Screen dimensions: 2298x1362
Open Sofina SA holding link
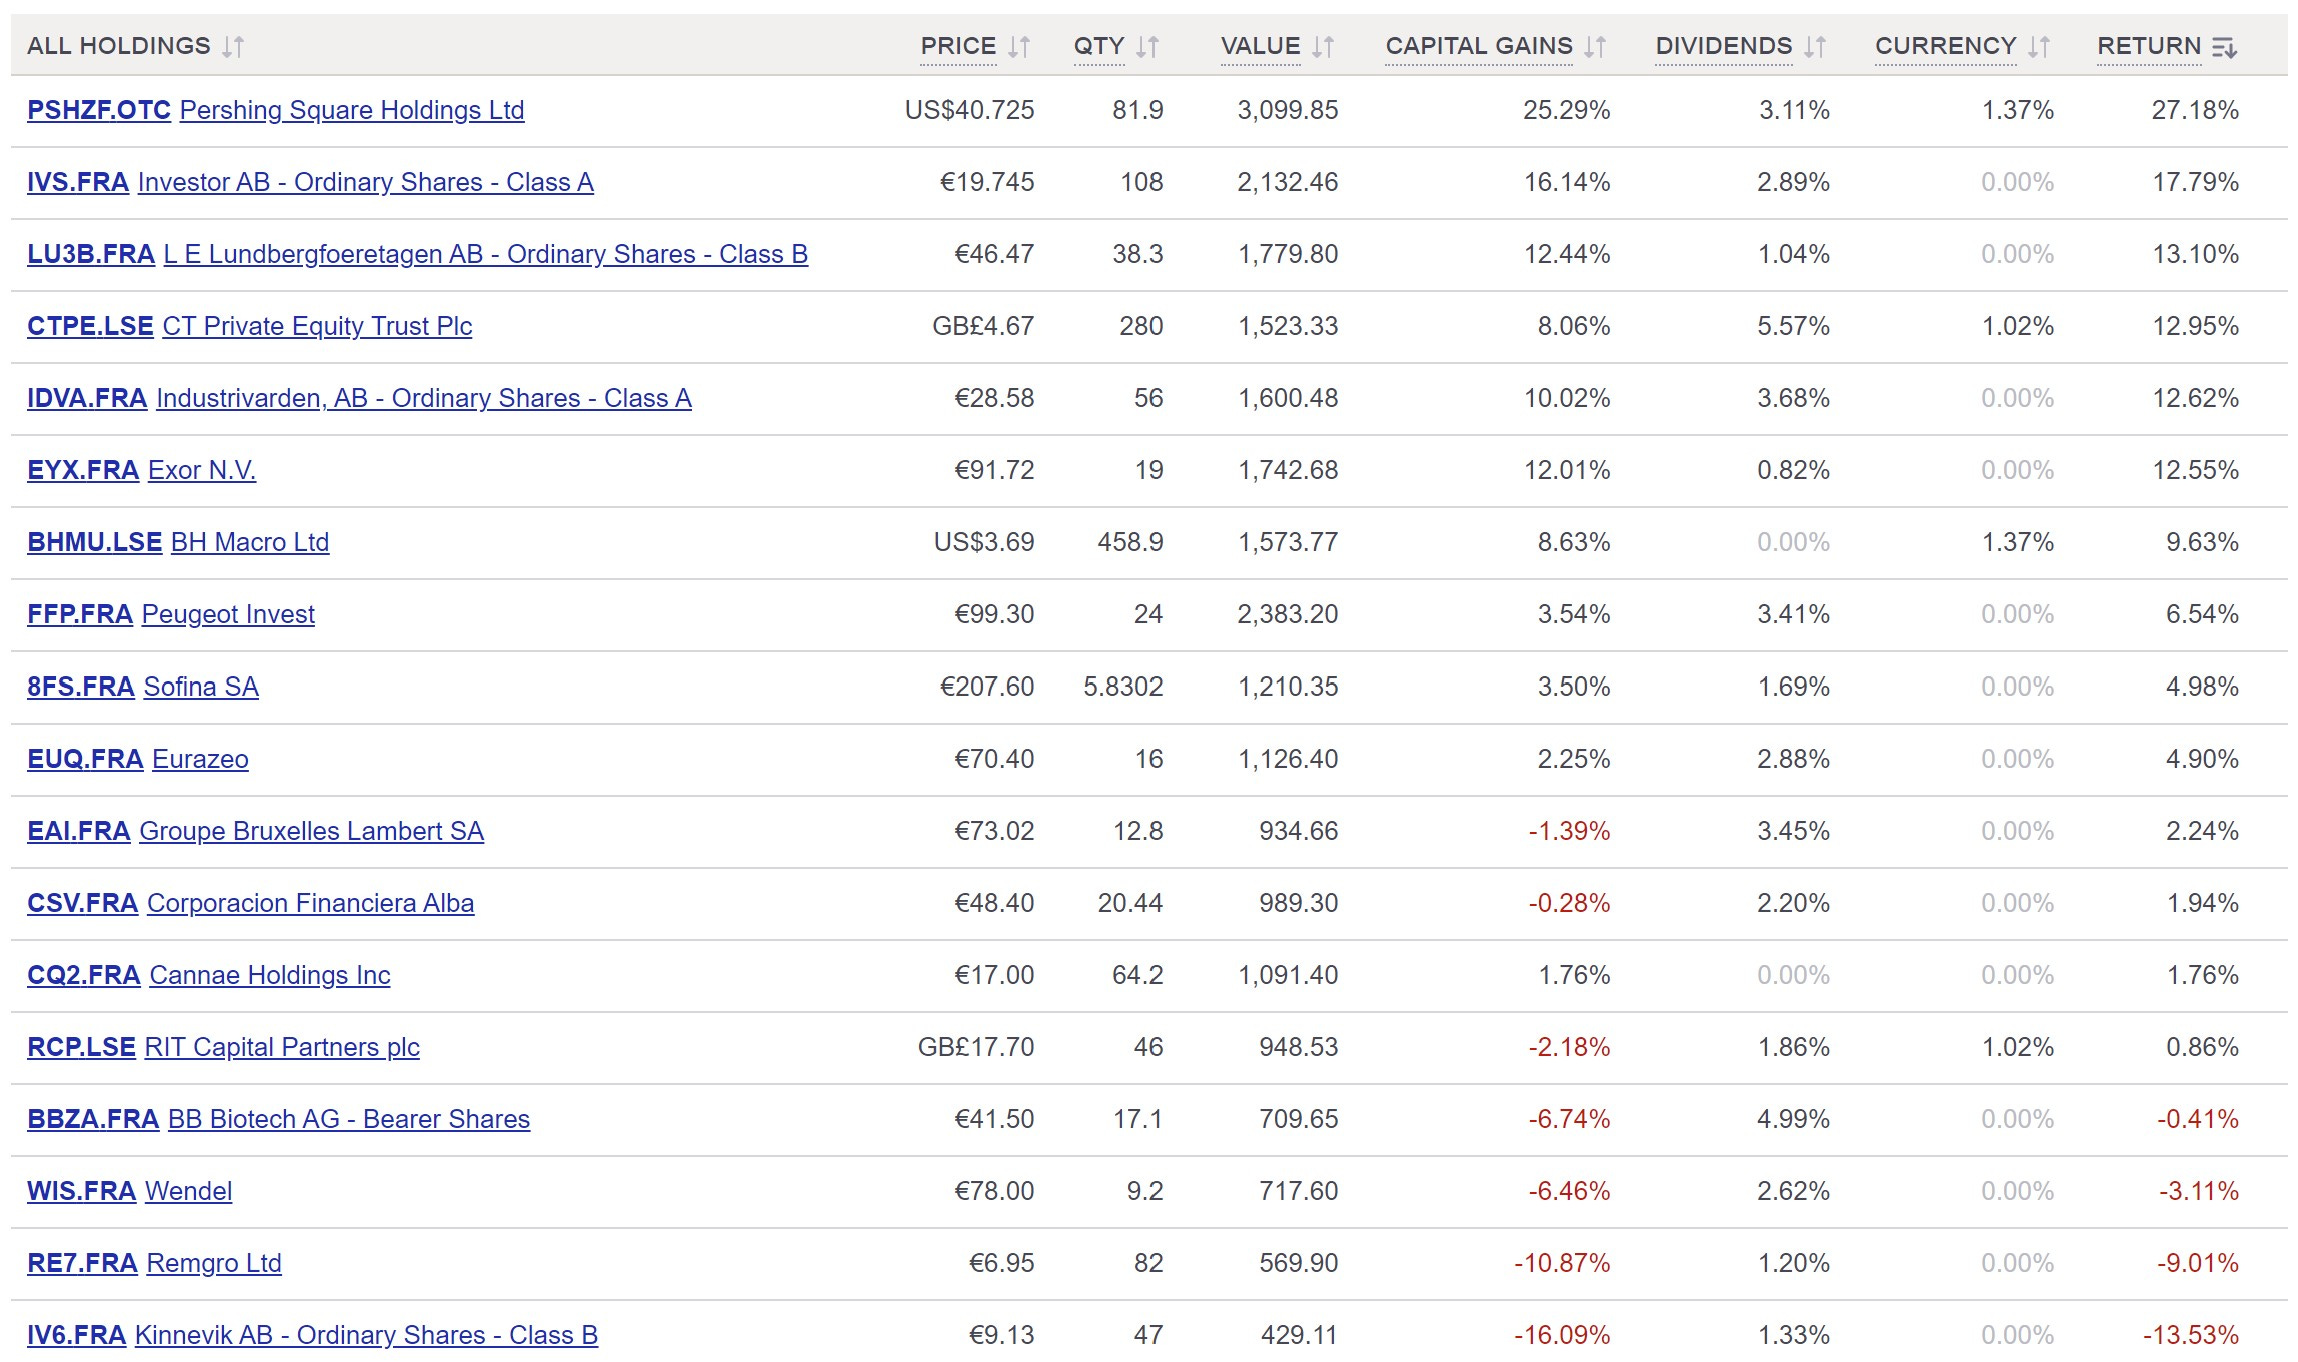[201, 687]
